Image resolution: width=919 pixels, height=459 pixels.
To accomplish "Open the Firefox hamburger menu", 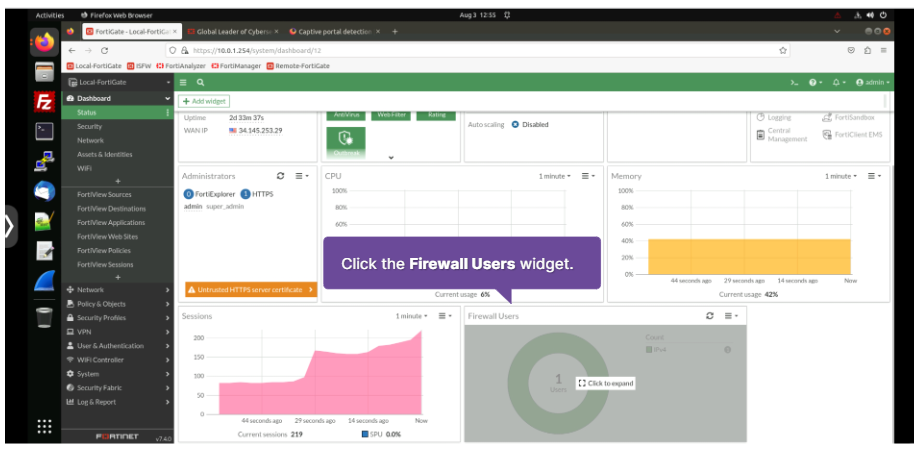I will (883, 51).
